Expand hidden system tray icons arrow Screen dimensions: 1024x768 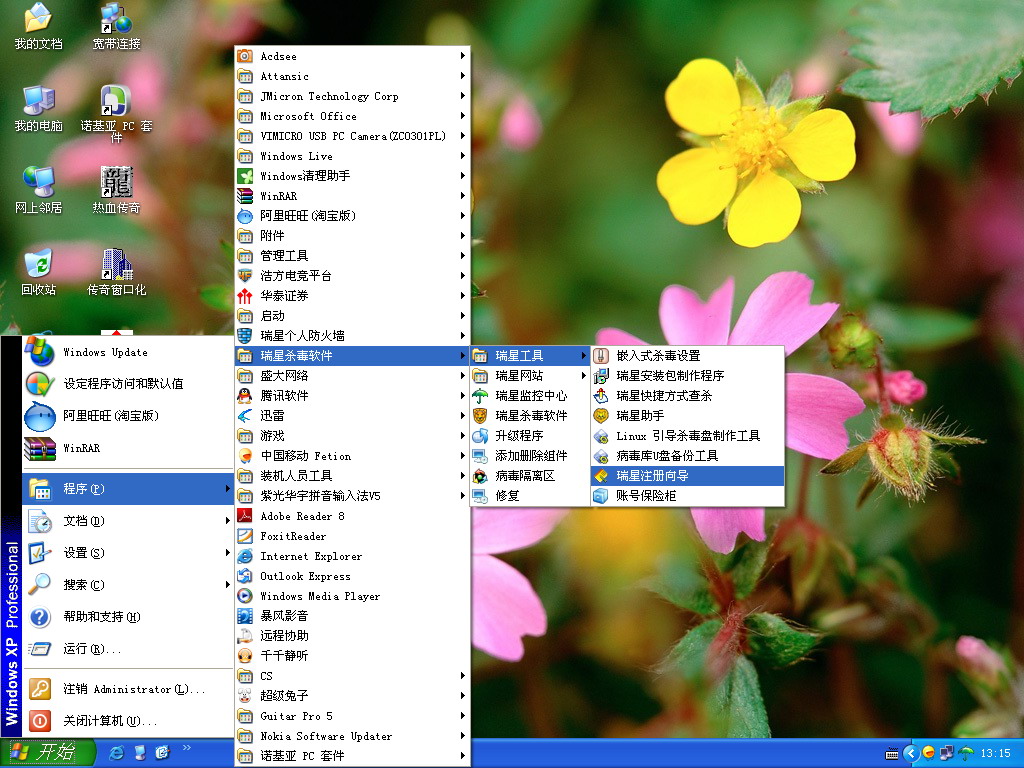pos(910,753)
